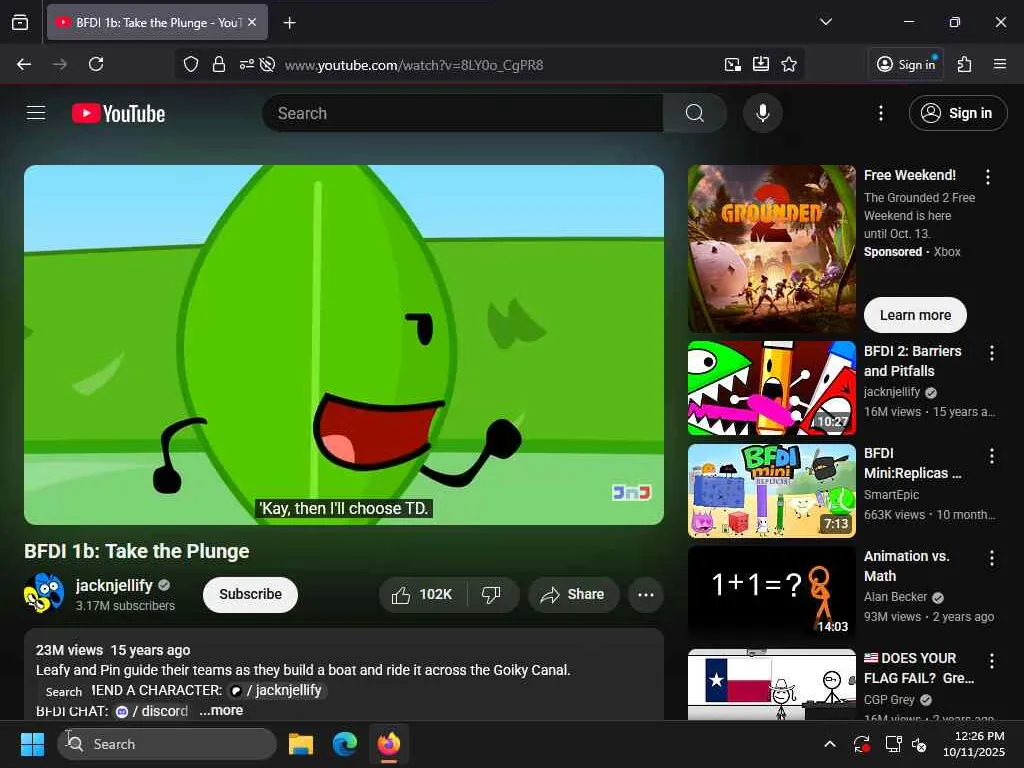
Task: Dislike the video with thumbs down
Action: [x=491, y=594]
